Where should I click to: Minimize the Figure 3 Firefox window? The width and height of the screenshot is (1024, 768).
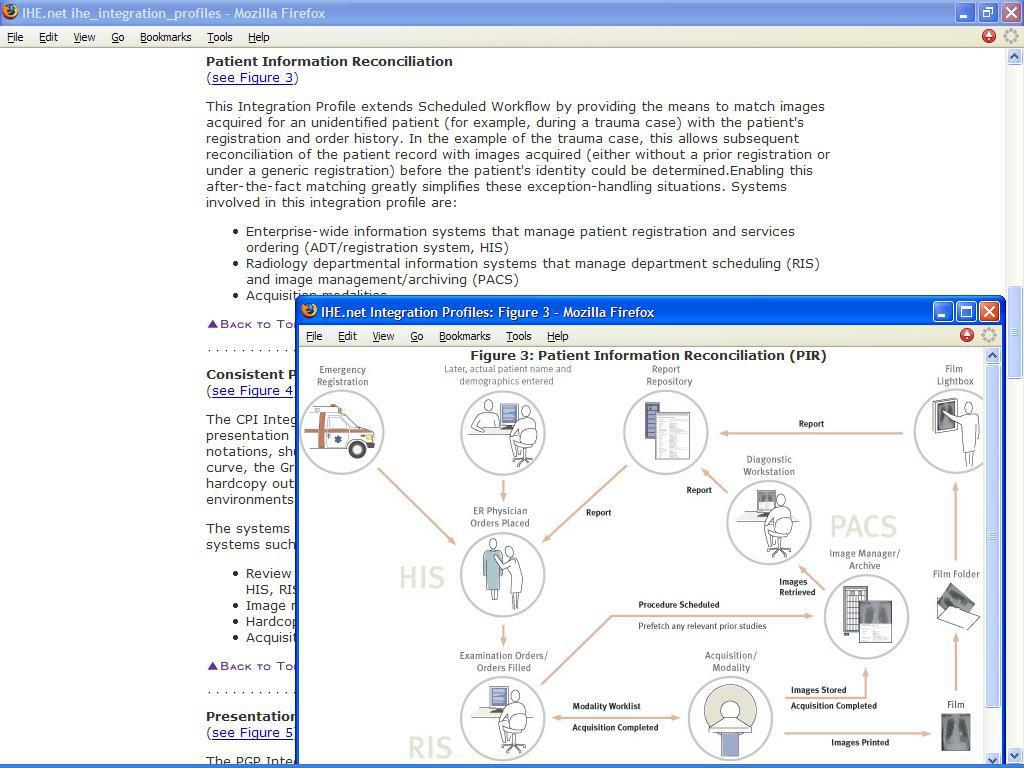942,312
